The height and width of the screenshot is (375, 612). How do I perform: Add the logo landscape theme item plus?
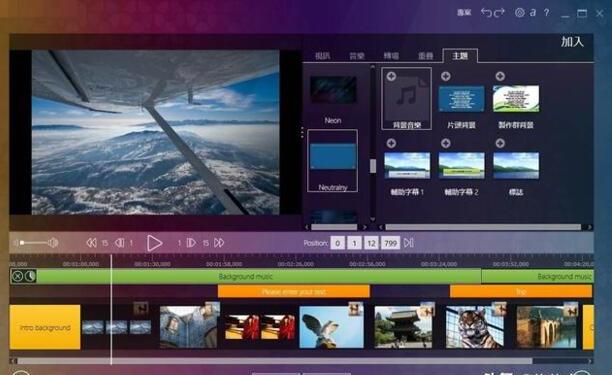[x=500, y=143]
